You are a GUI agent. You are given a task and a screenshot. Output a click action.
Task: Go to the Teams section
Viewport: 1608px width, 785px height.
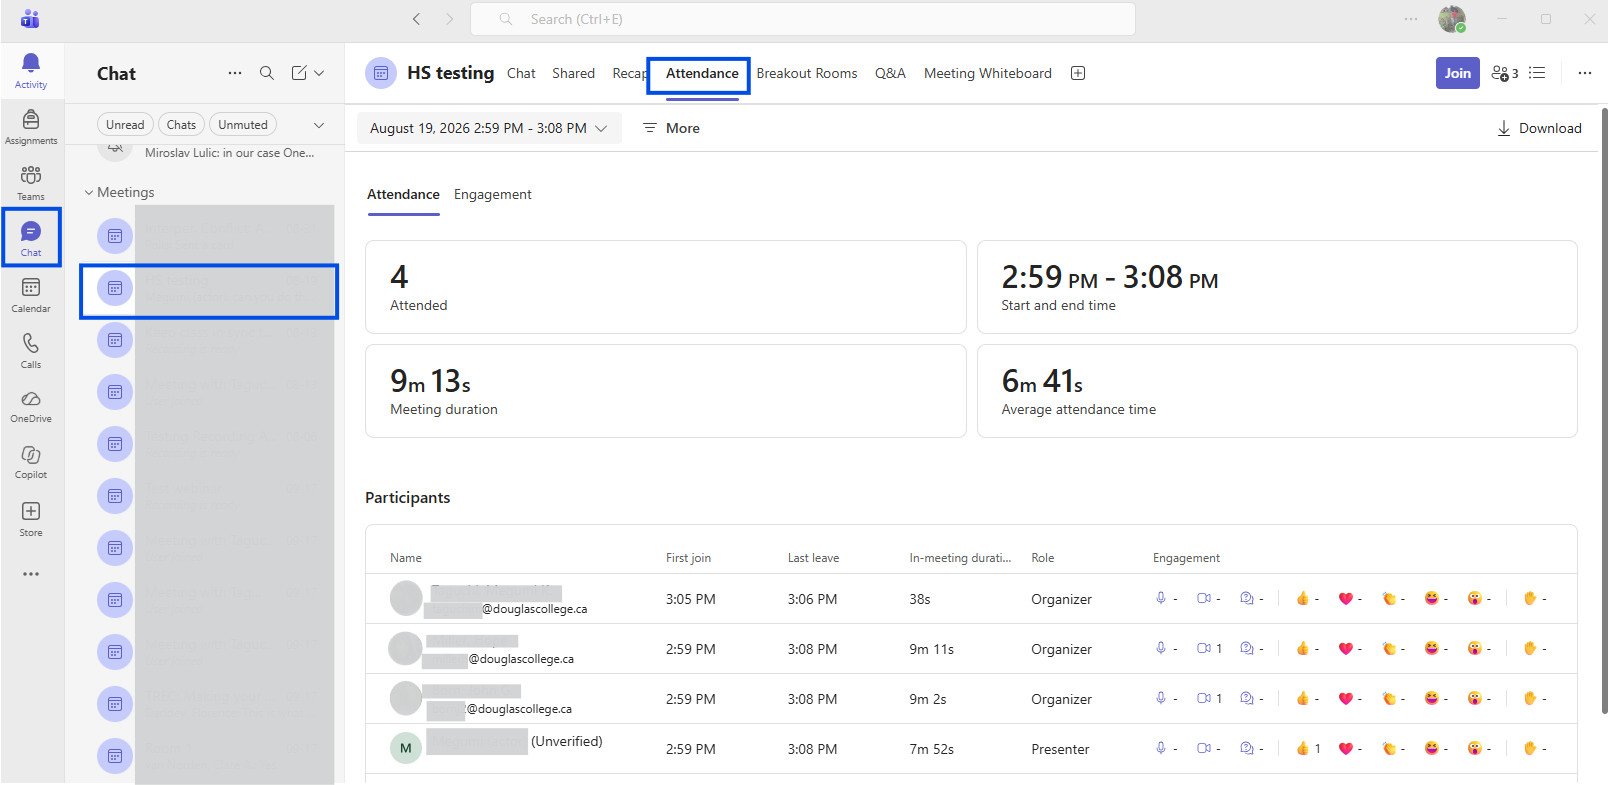tap(31, 183)
